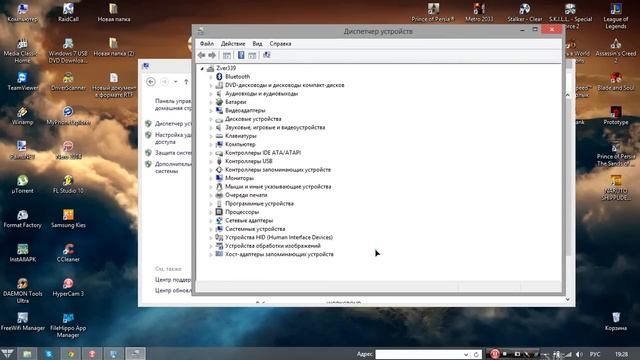
Task: Click the volume icon in system tray
Action: click(x=579, y=354)
